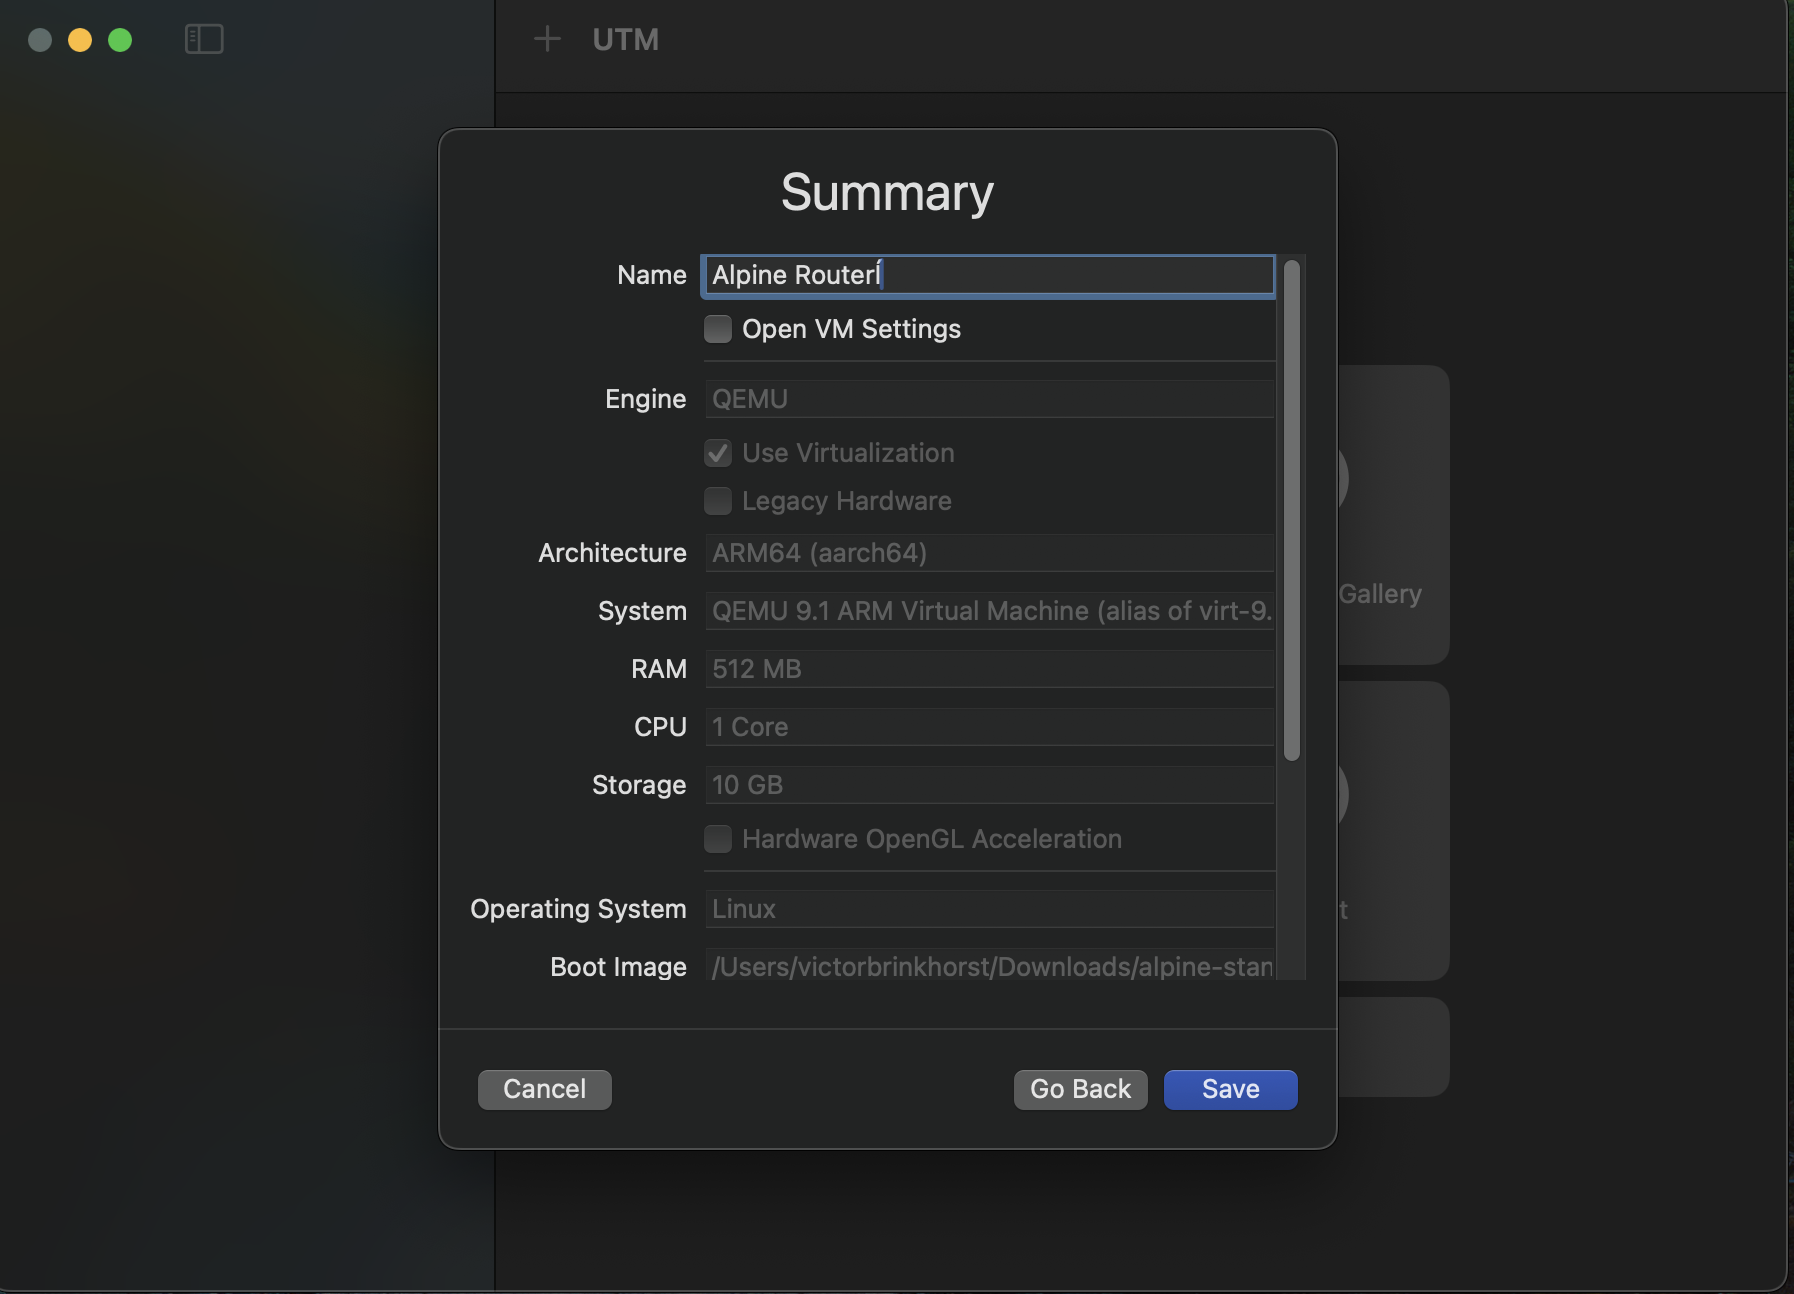Click the yellow minimize window button
The image size is (1794, 1294).
point(80,40)
